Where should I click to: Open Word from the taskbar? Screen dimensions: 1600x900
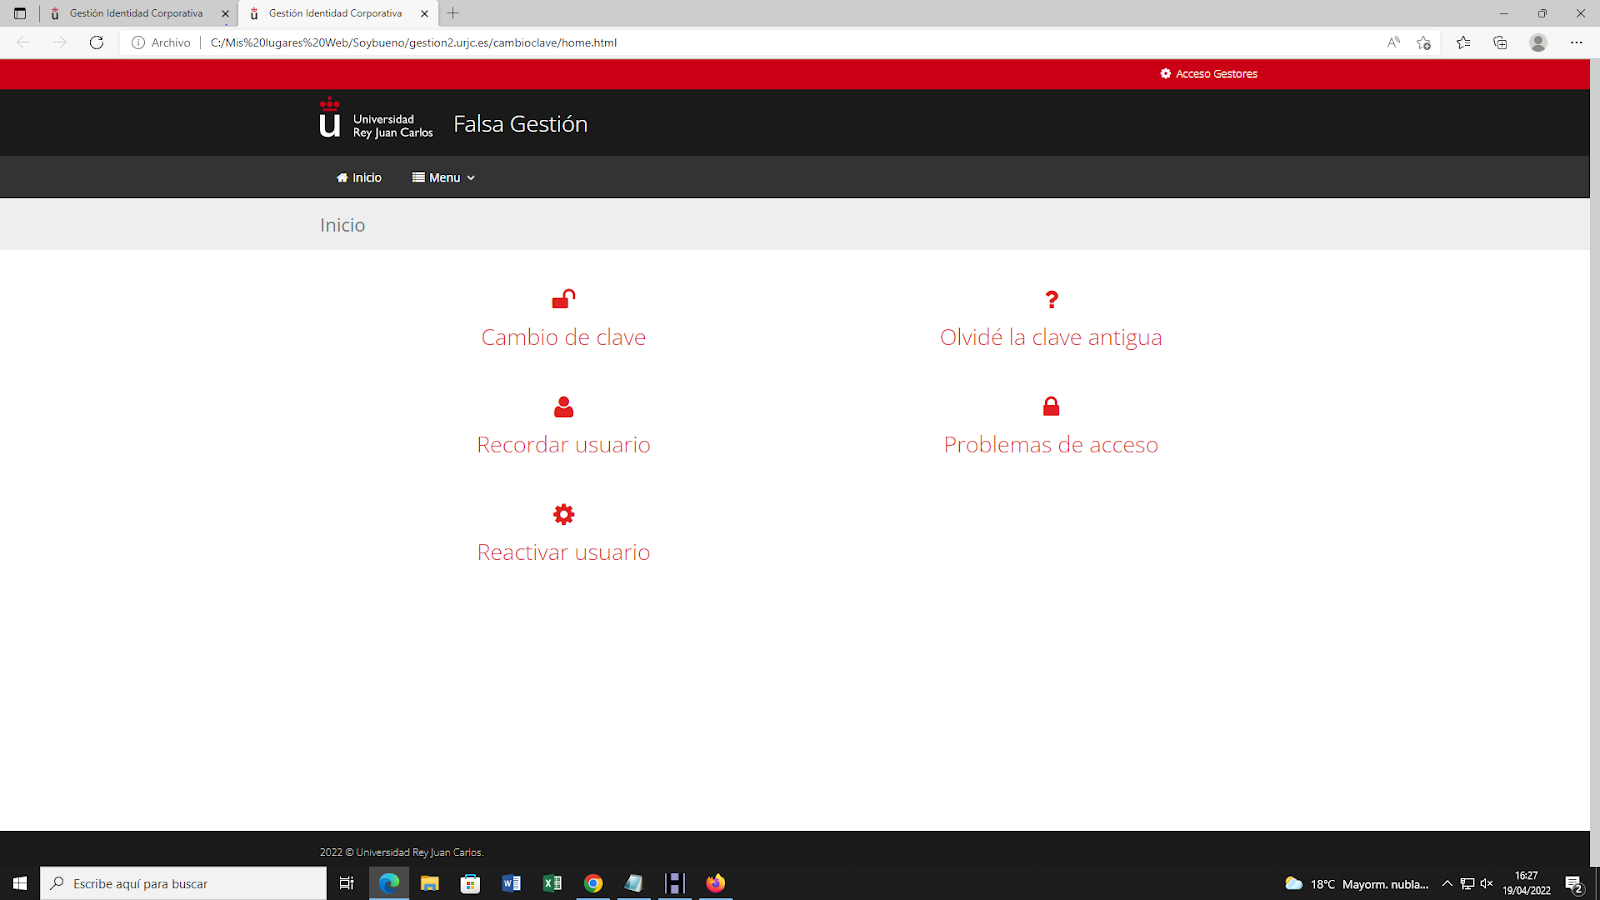[511, 883]
